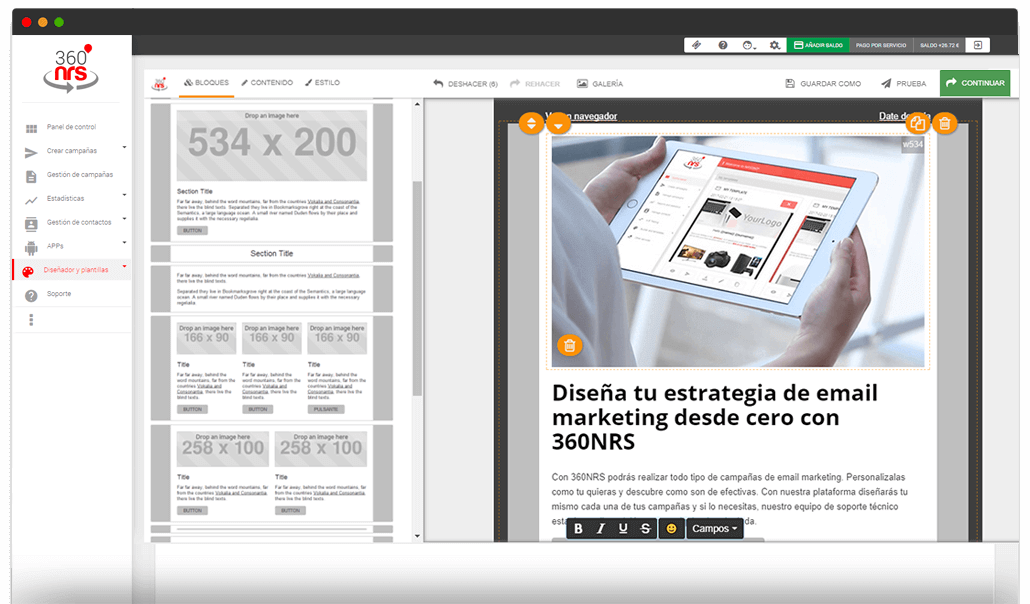Insert an emoji from the text toolbar
Viewport: 1030px width, 604px height.
pos(671,528)
